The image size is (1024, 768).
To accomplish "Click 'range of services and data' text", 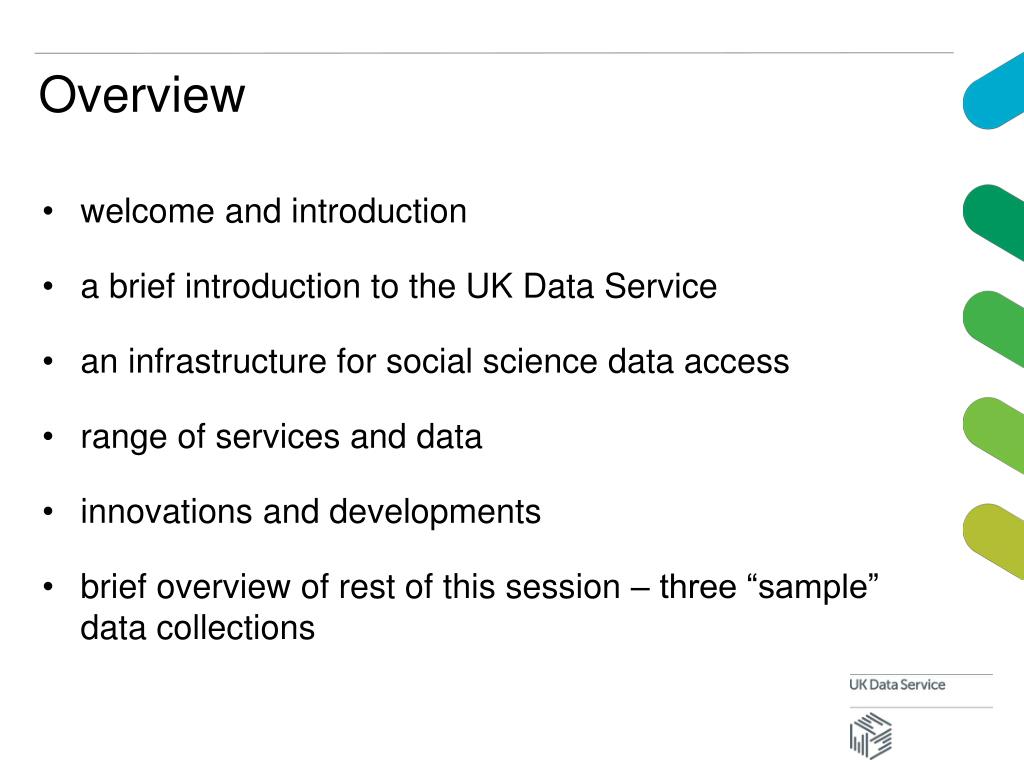I will coord(281,437).
